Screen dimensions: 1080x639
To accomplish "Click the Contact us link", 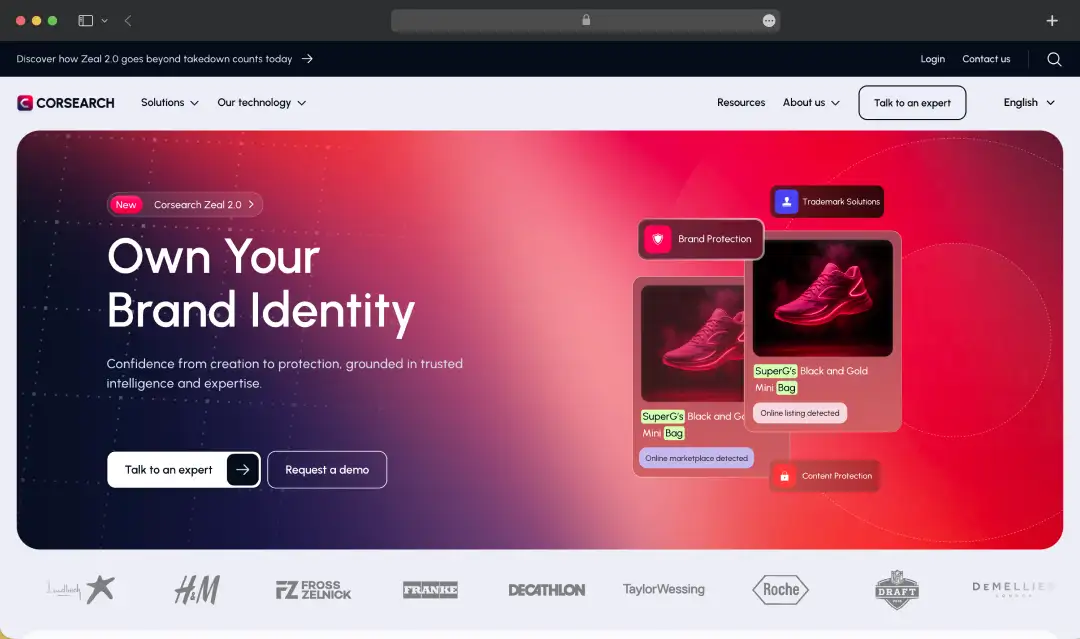I will click(x=986, y=59).
